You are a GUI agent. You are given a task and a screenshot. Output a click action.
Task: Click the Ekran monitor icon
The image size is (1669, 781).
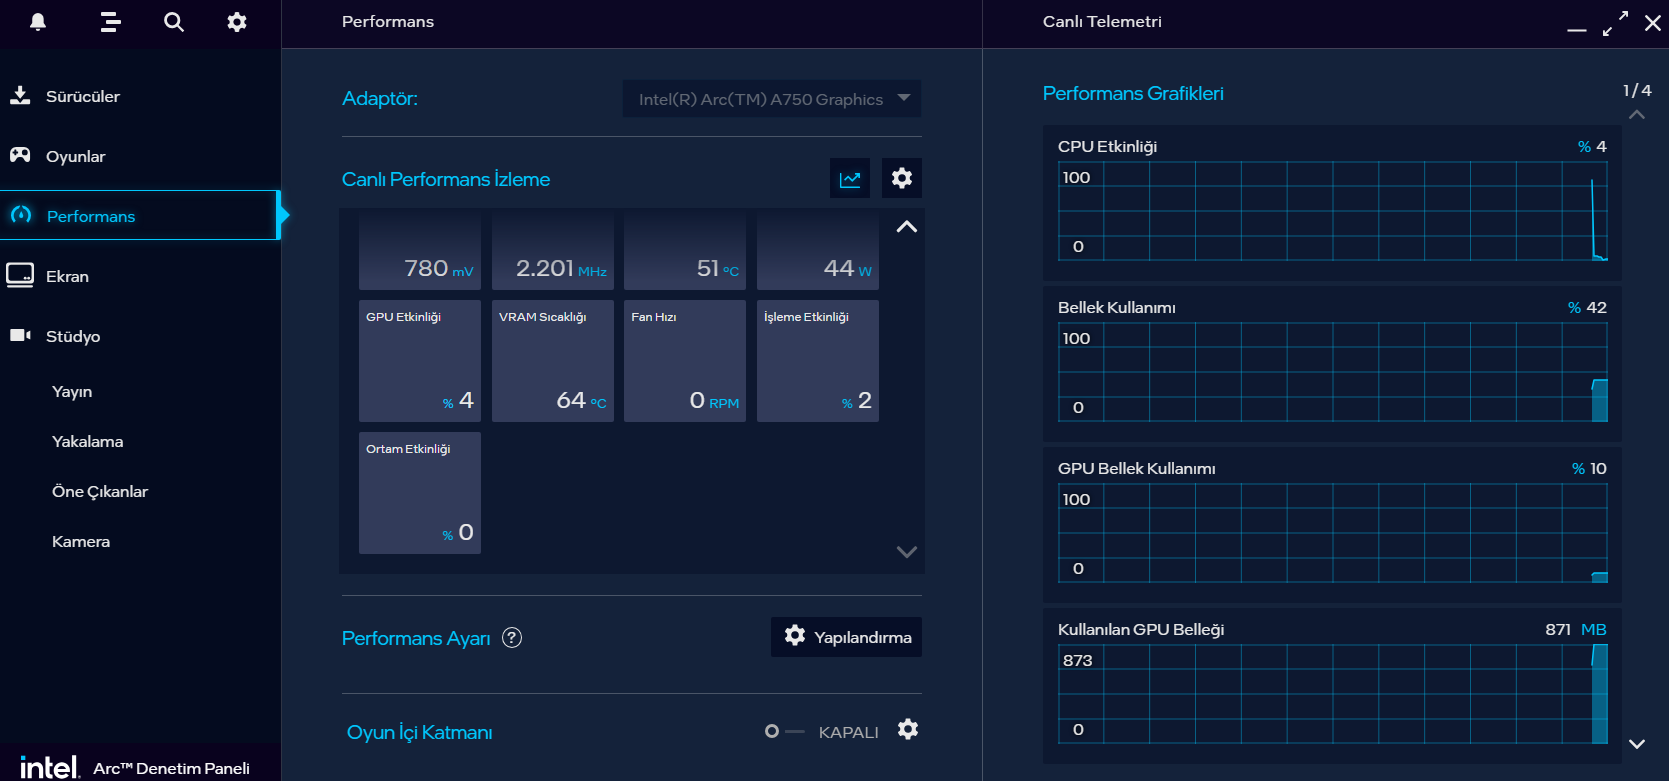pyautogui.click(x=20, y=275)
